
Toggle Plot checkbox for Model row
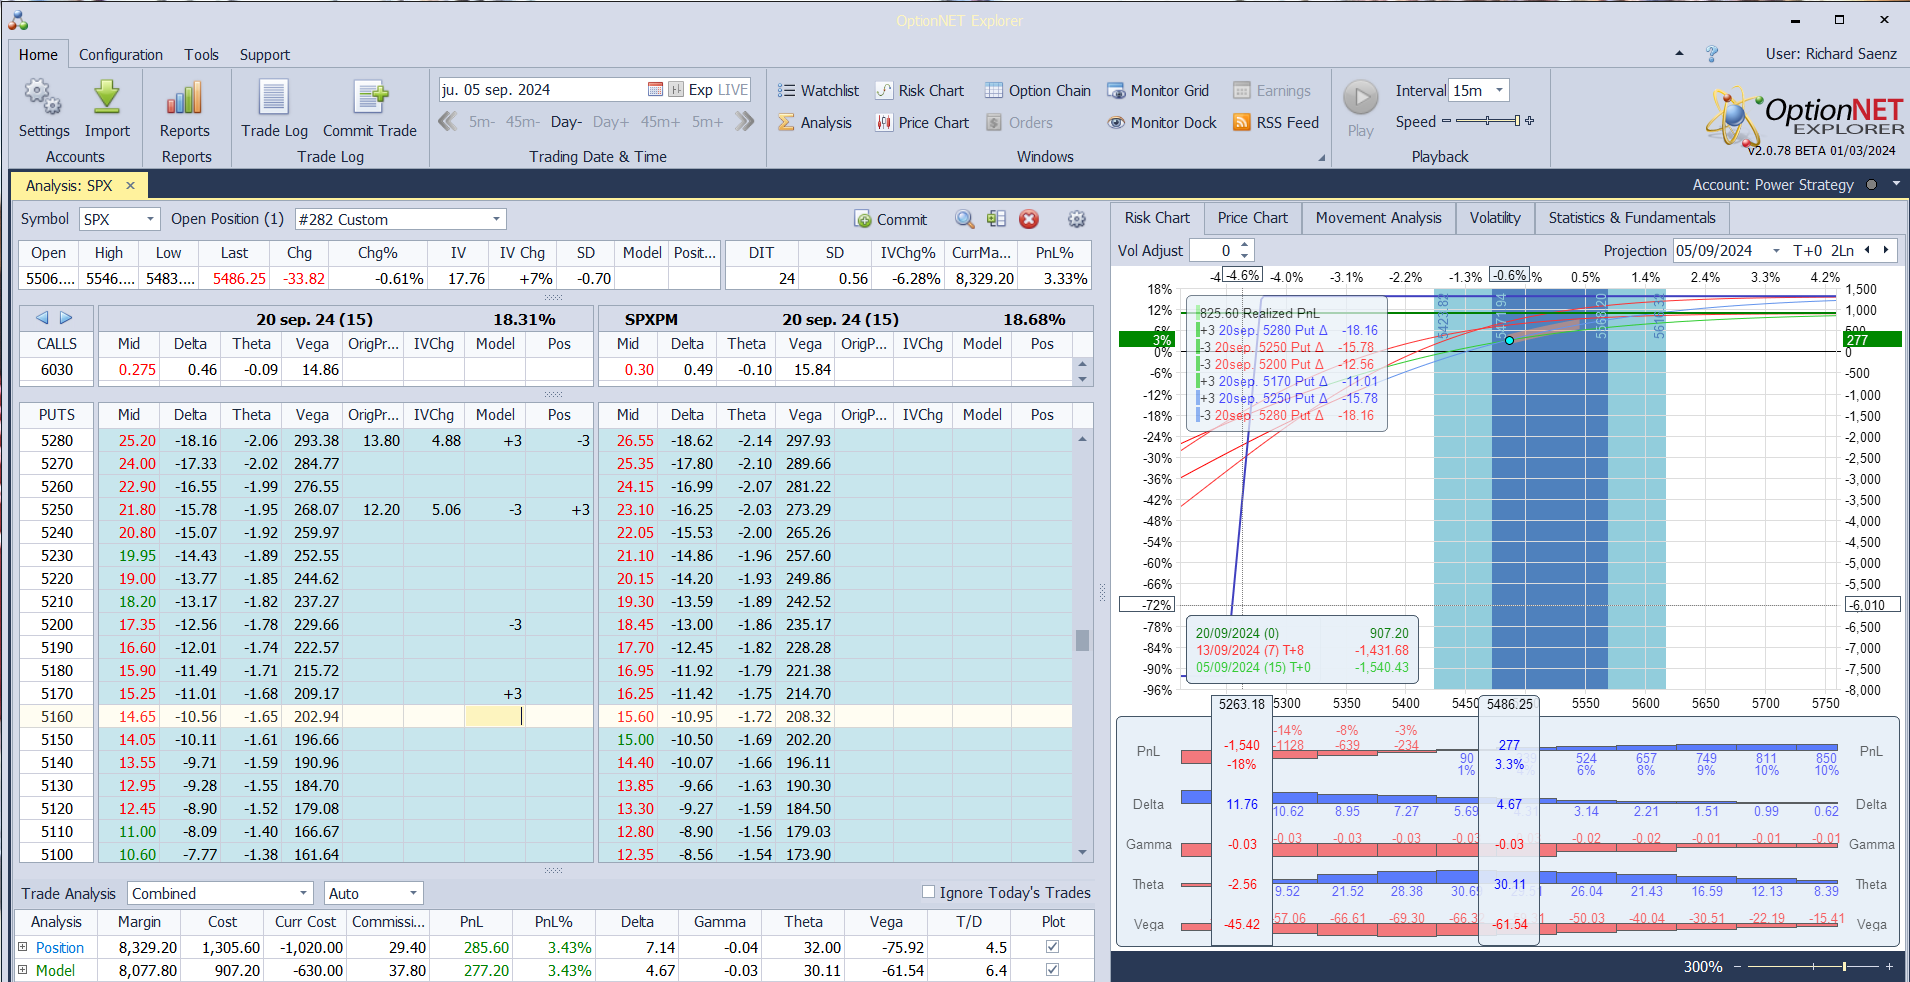coord(1052,969)
